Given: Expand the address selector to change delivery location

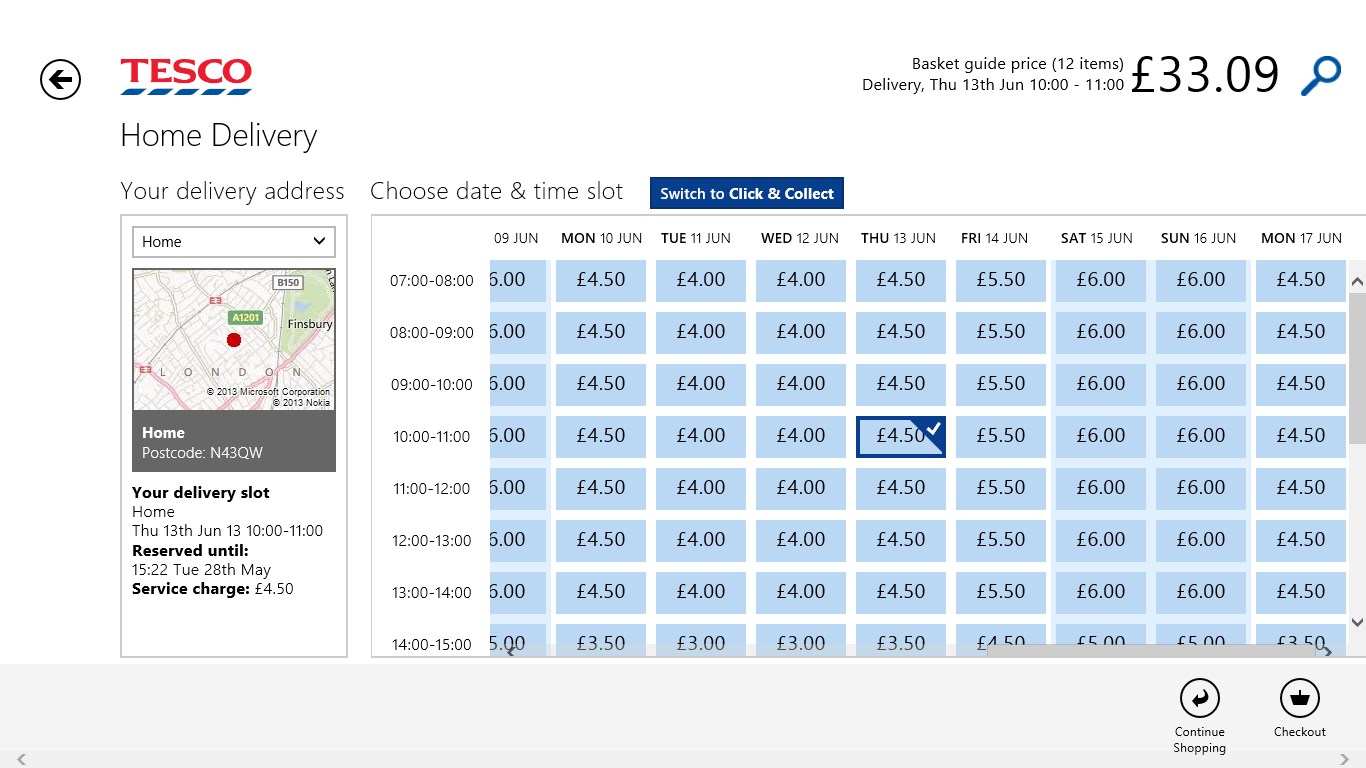Looking at the screenshot, I should pos(233,241).
